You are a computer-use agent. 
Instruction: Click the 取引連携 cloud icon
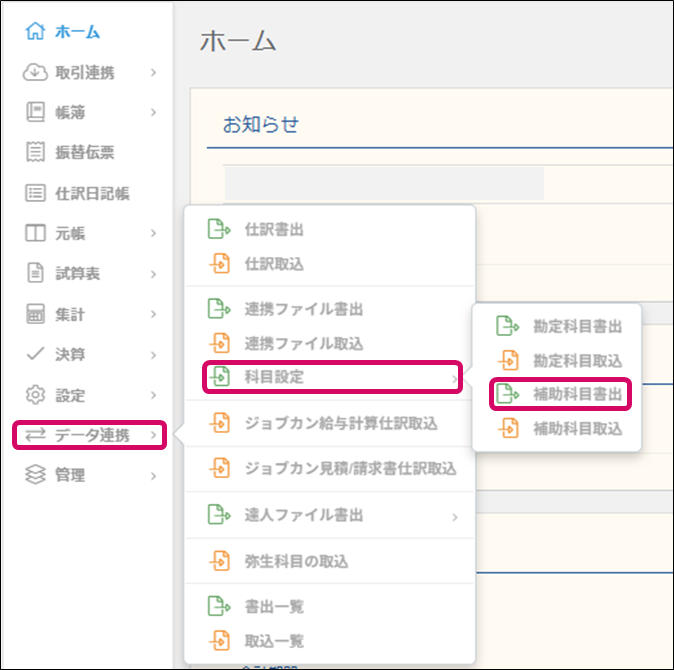[x=35, y=72]
